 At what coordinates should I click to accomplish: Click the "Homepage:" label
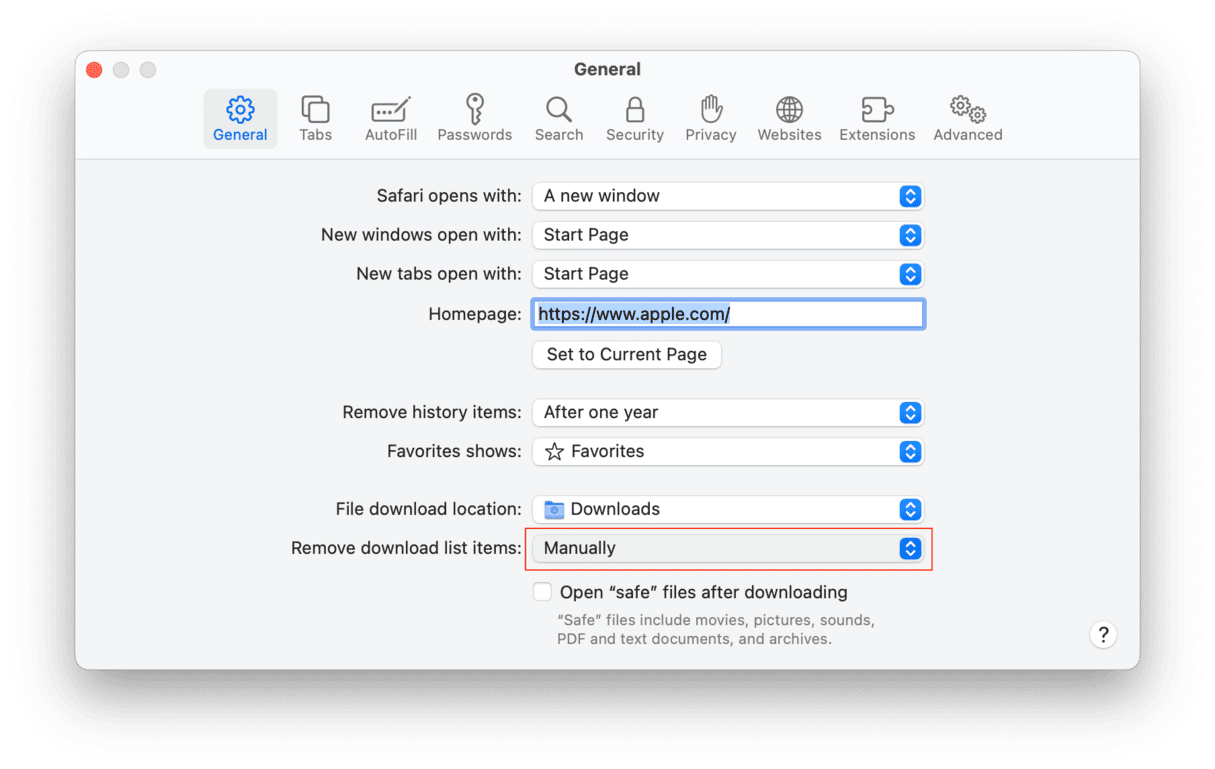click(475, 314)
